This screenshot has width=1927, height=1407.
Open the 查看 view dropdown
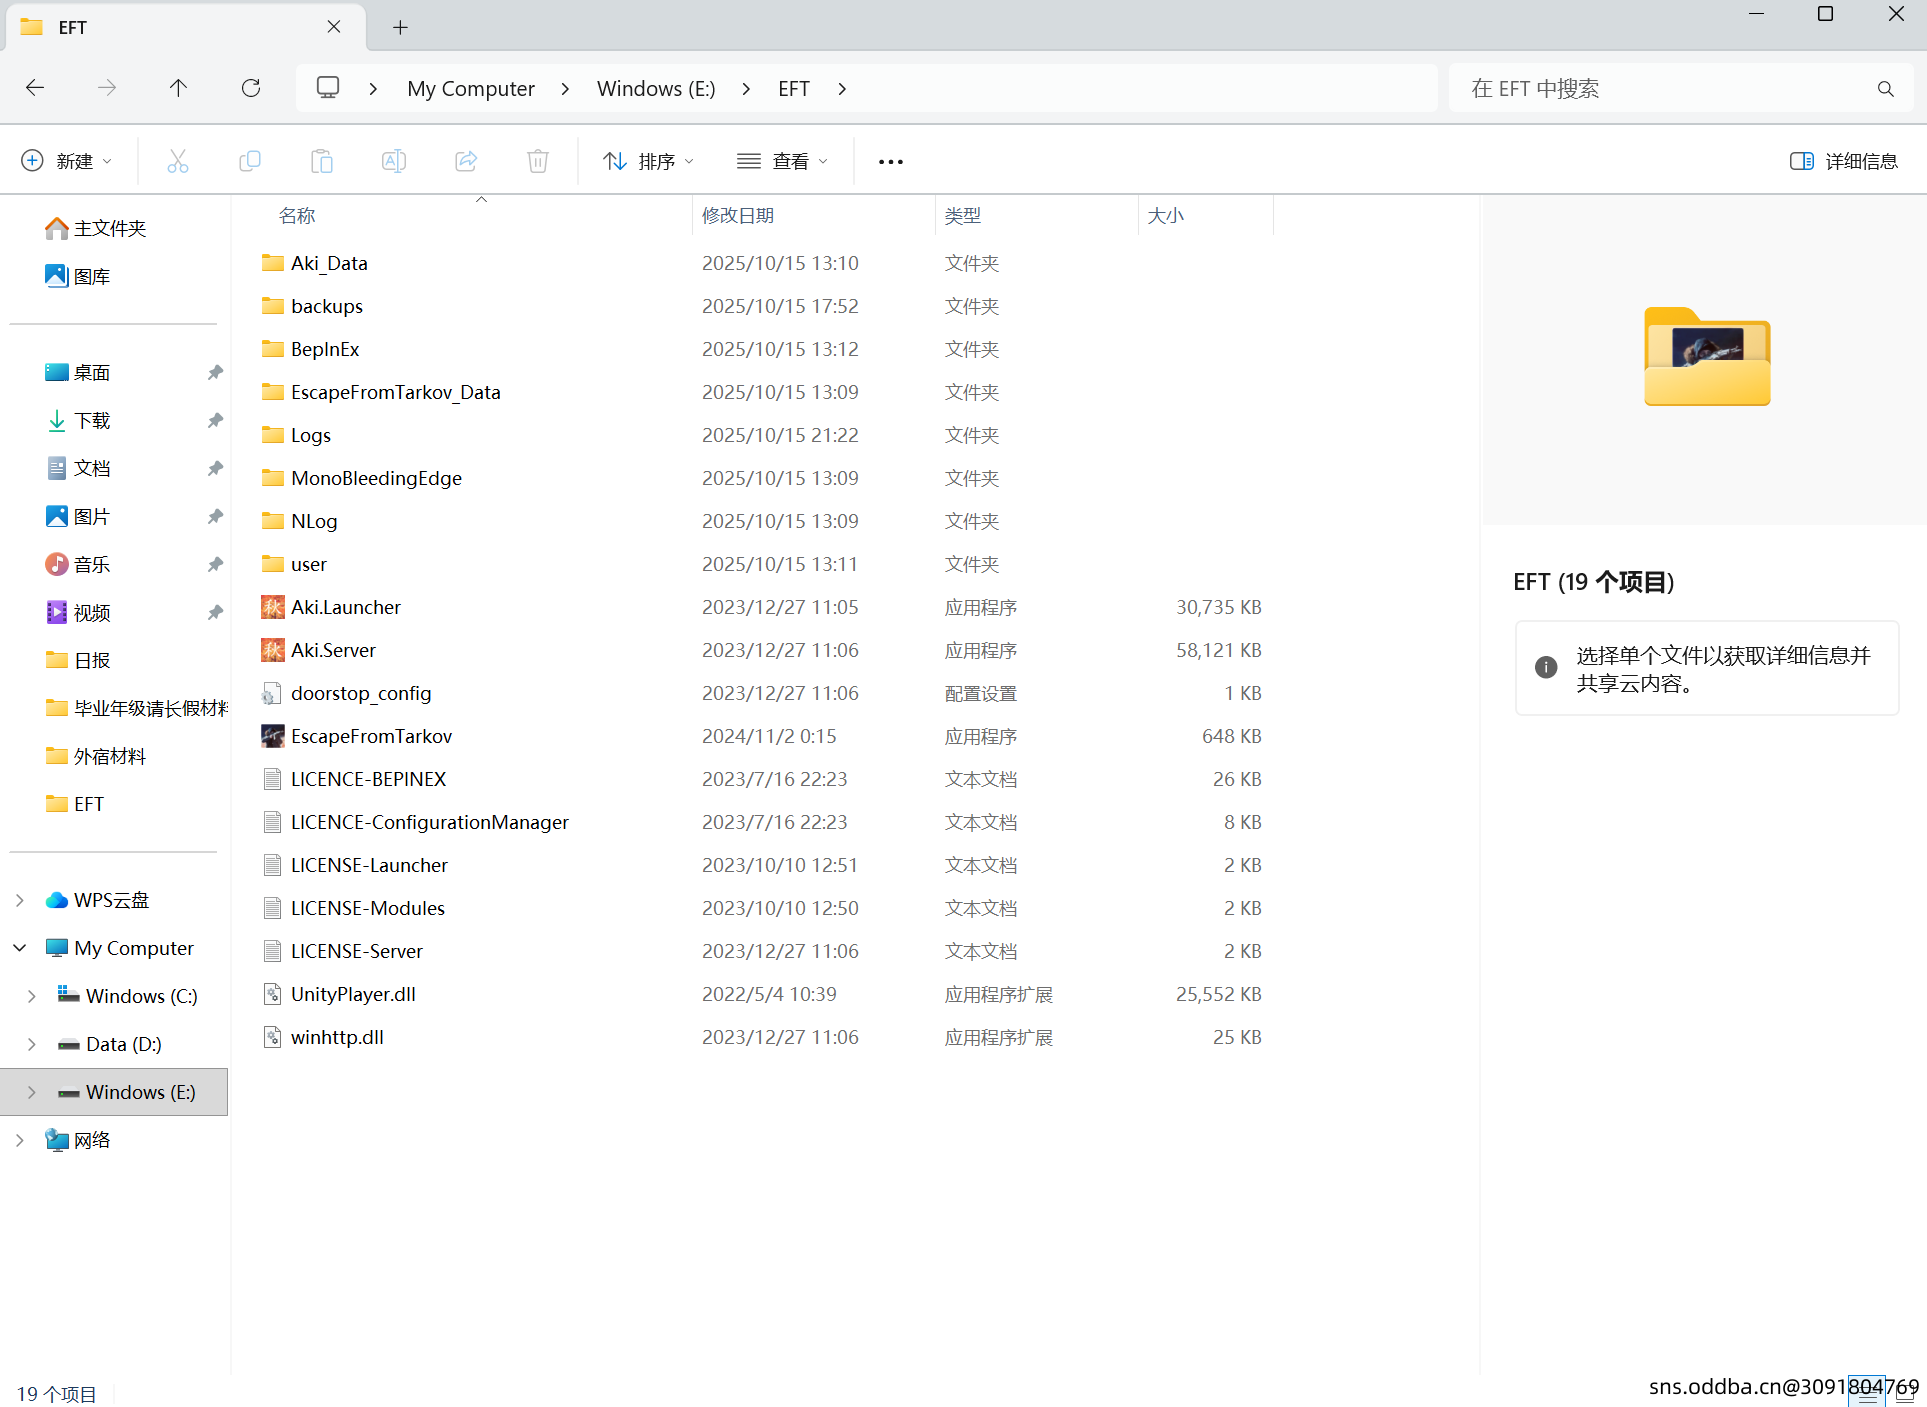tap(783, 161)
